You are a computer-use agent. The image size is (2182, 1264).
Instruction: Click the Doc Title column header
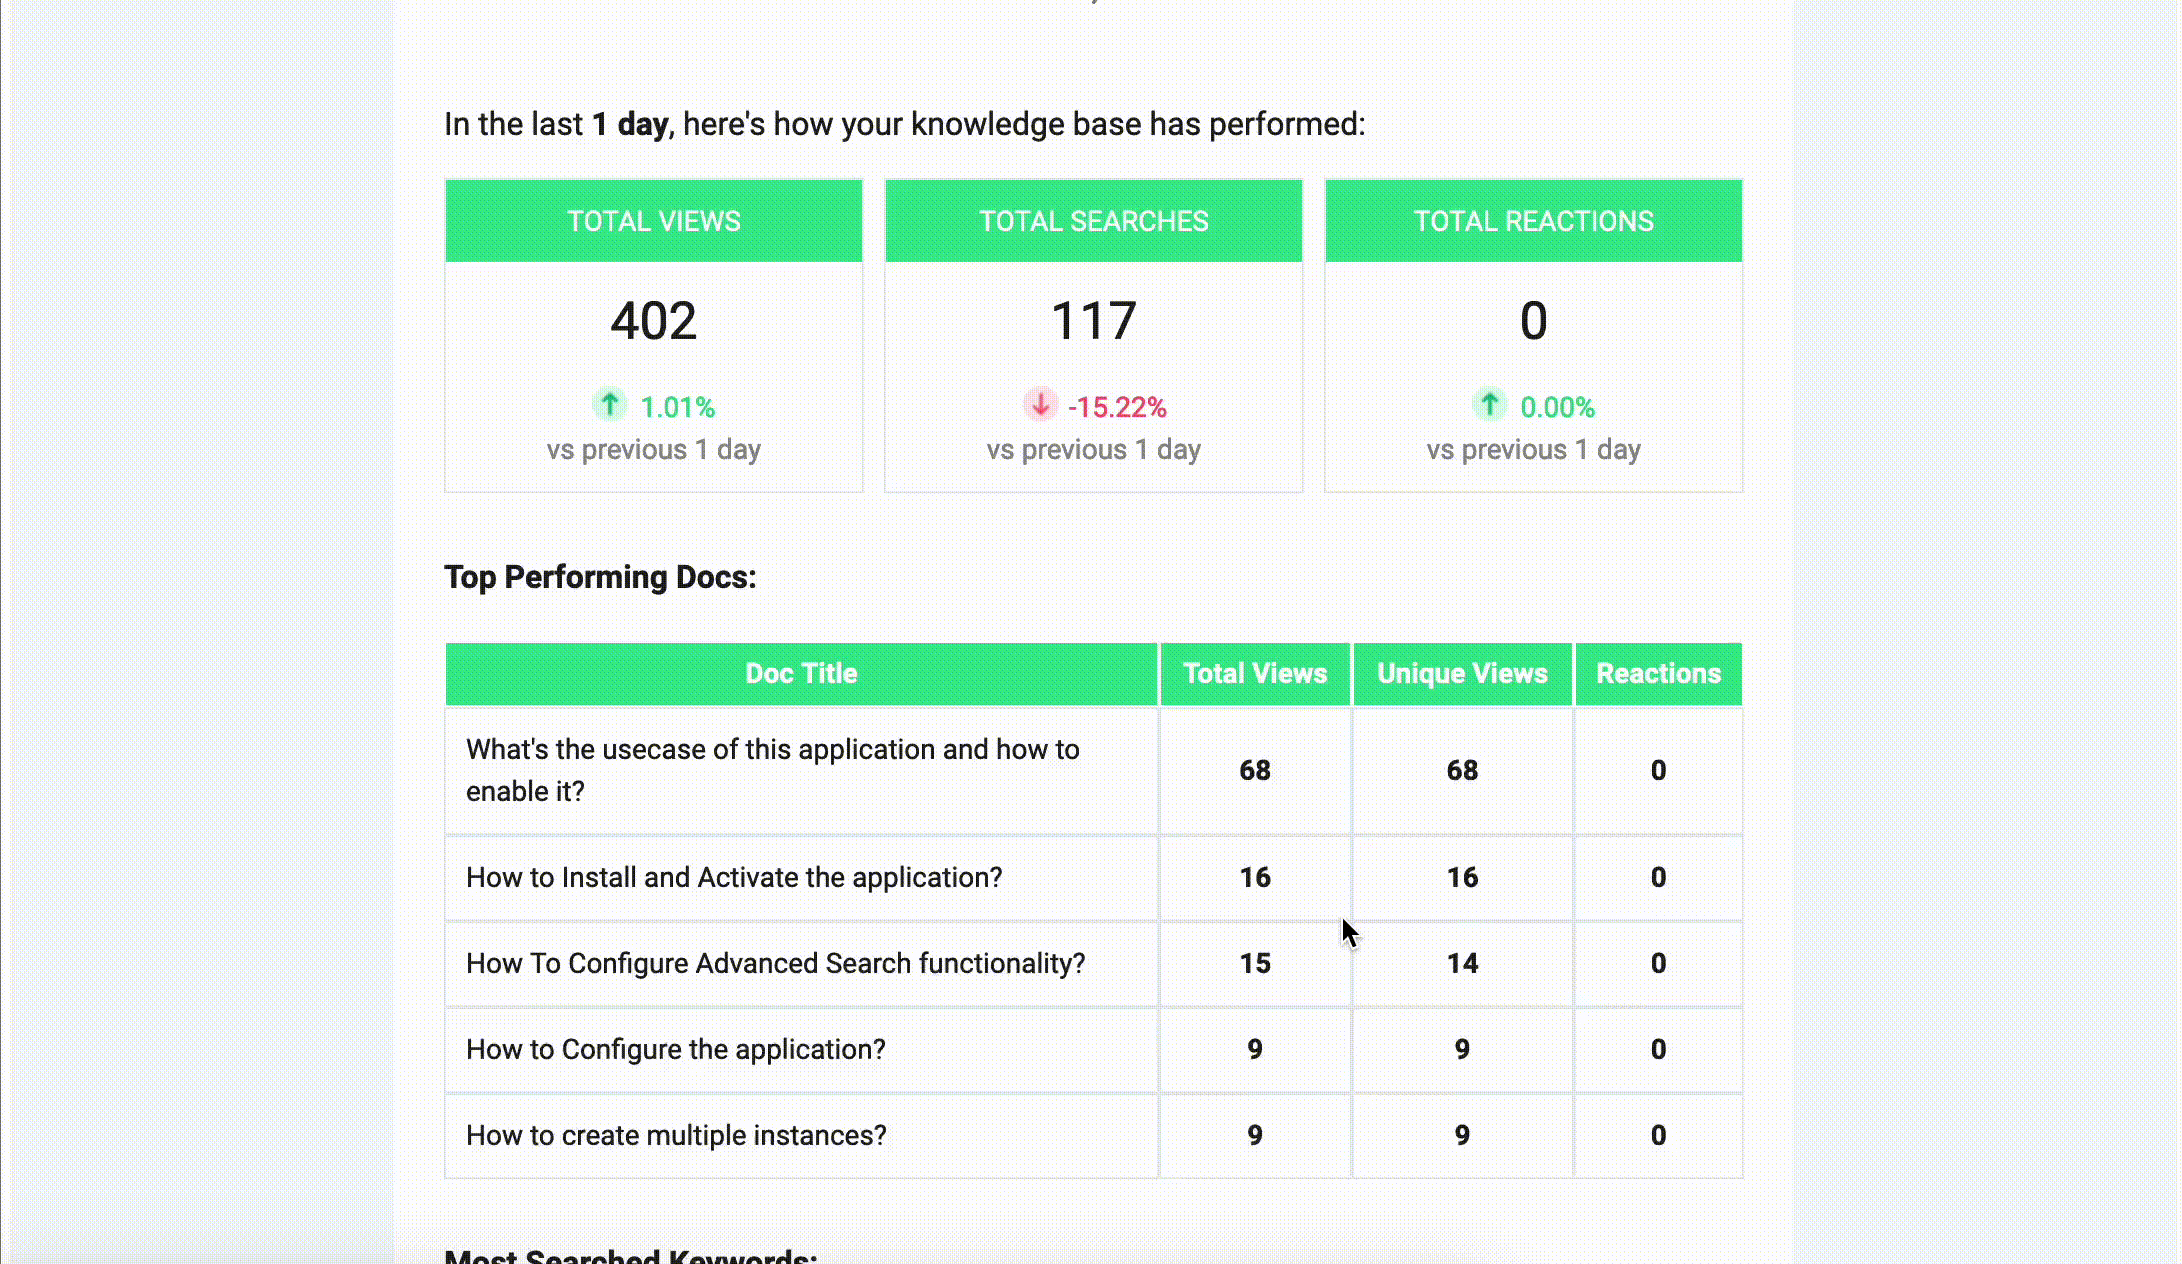(801, 674)
